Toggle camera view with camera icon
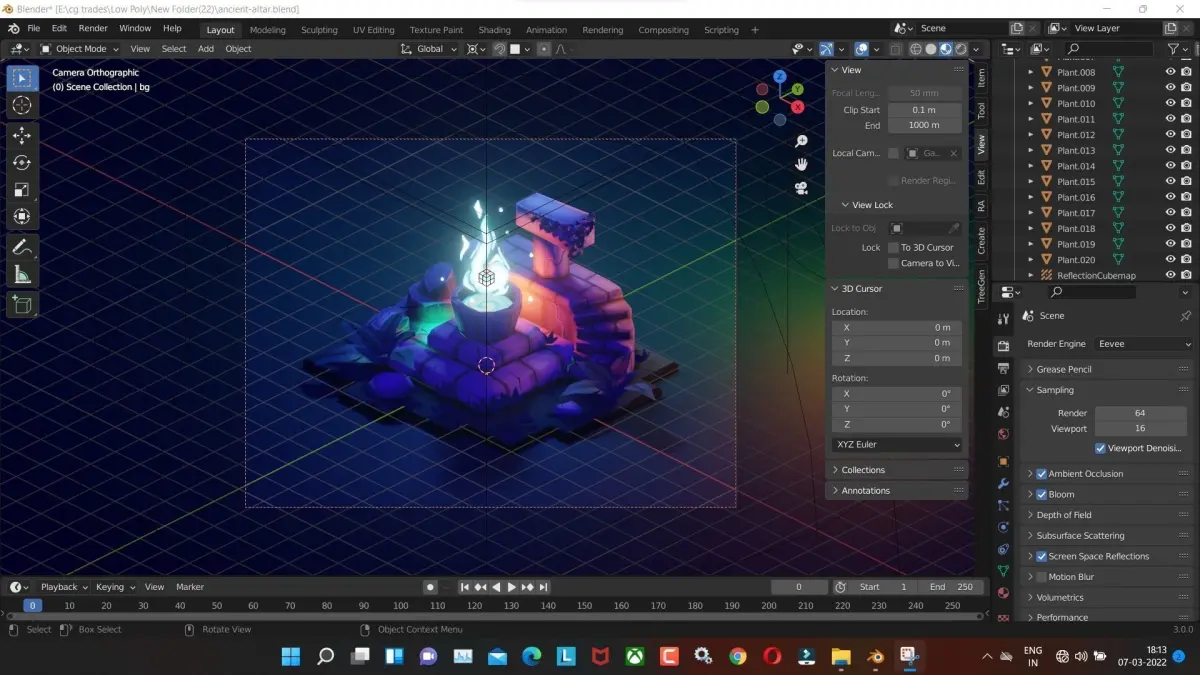The width and height of the screenshot is (1200, 675). [x=801, y=188]
